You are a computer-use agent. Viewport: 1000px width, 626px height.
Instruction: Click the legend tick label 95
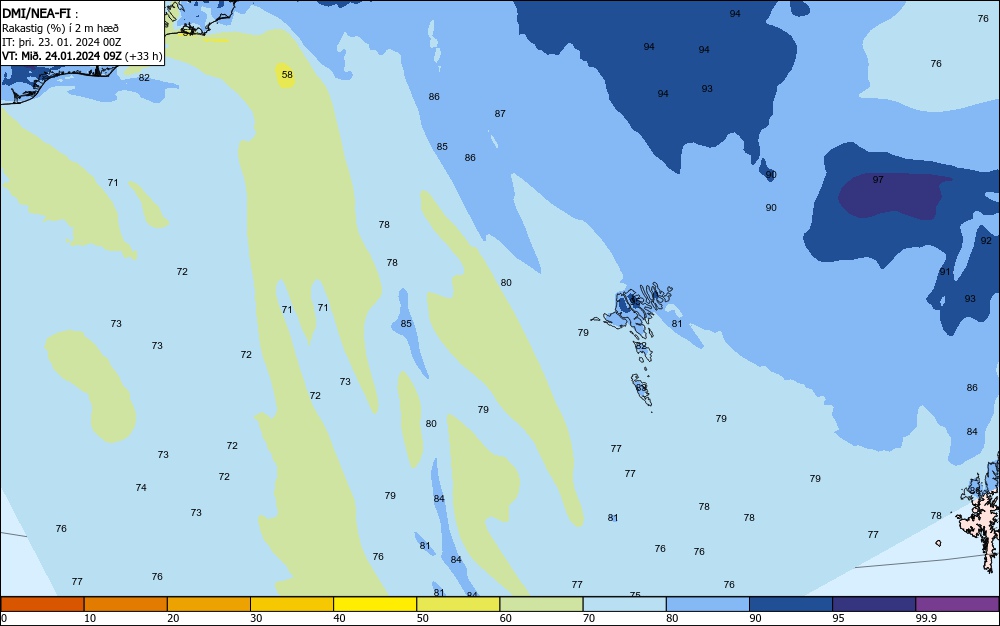point(838,618)
